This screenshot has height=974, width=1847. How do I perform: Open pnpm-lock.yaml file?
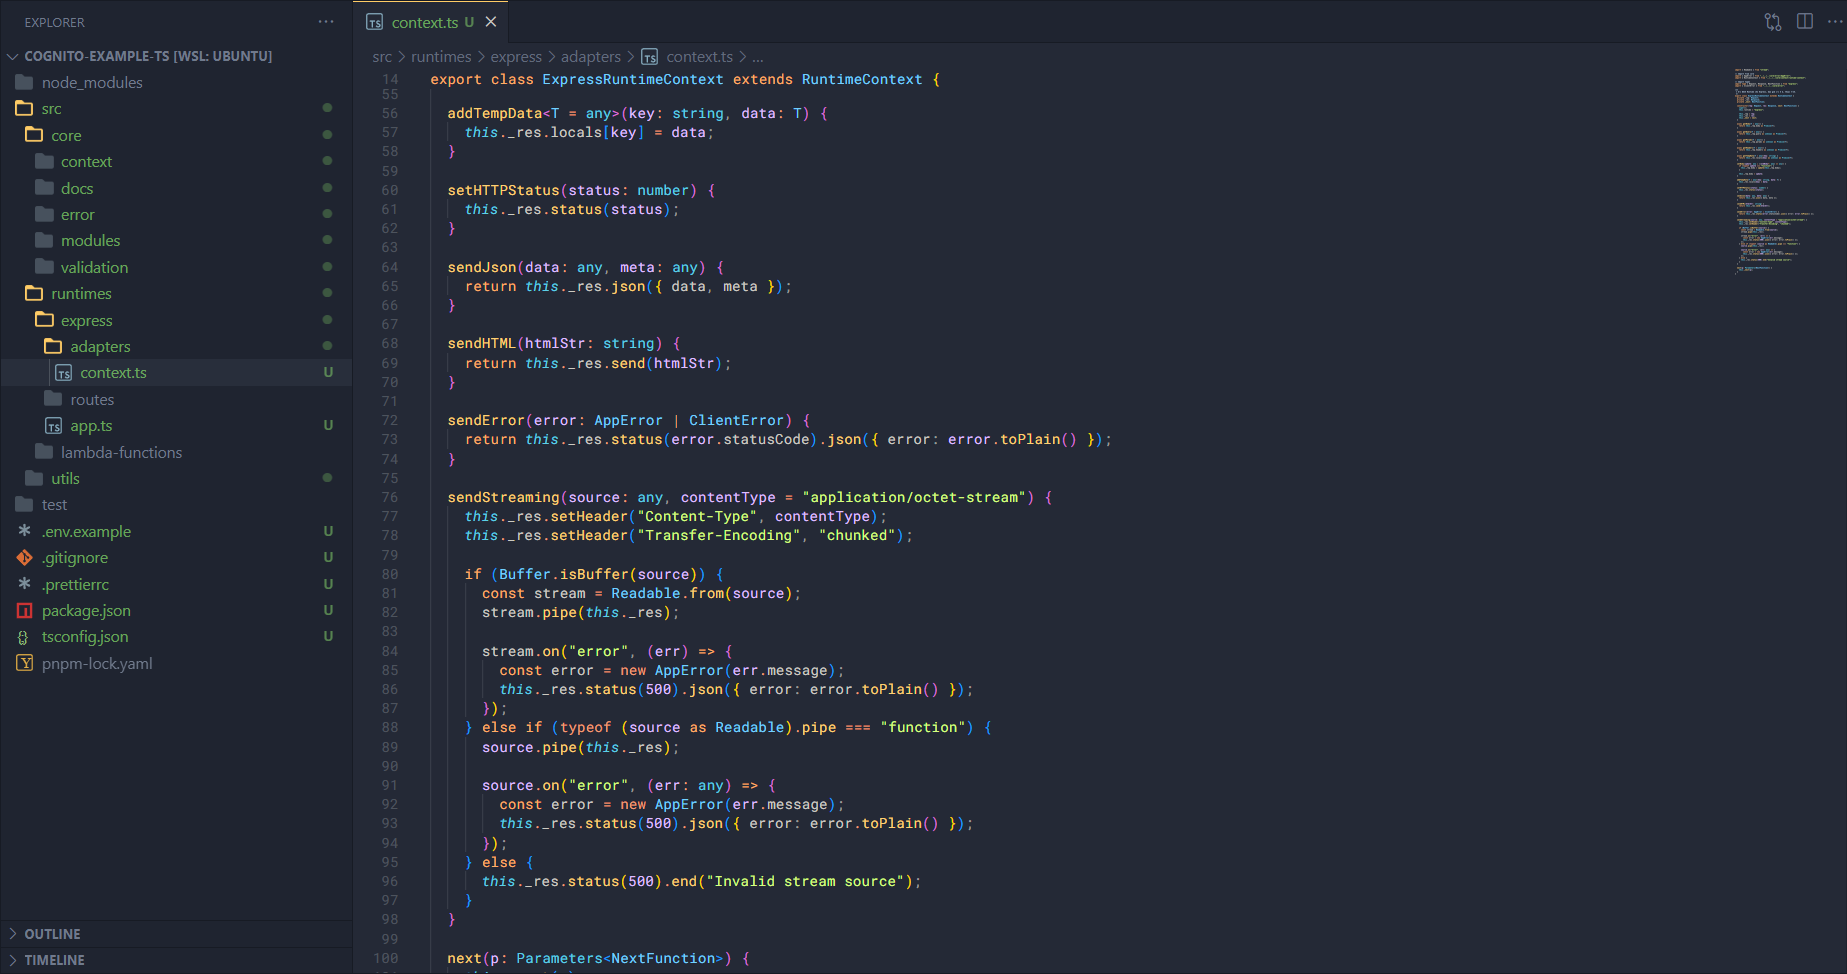(97, 664)
